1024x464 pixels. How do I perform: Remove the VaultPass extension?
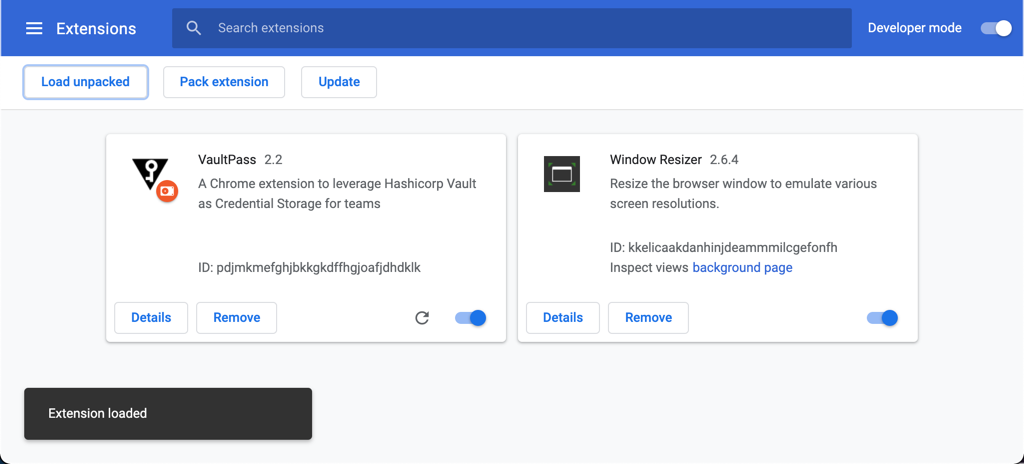pyautogui.click(x=236, y=318)
